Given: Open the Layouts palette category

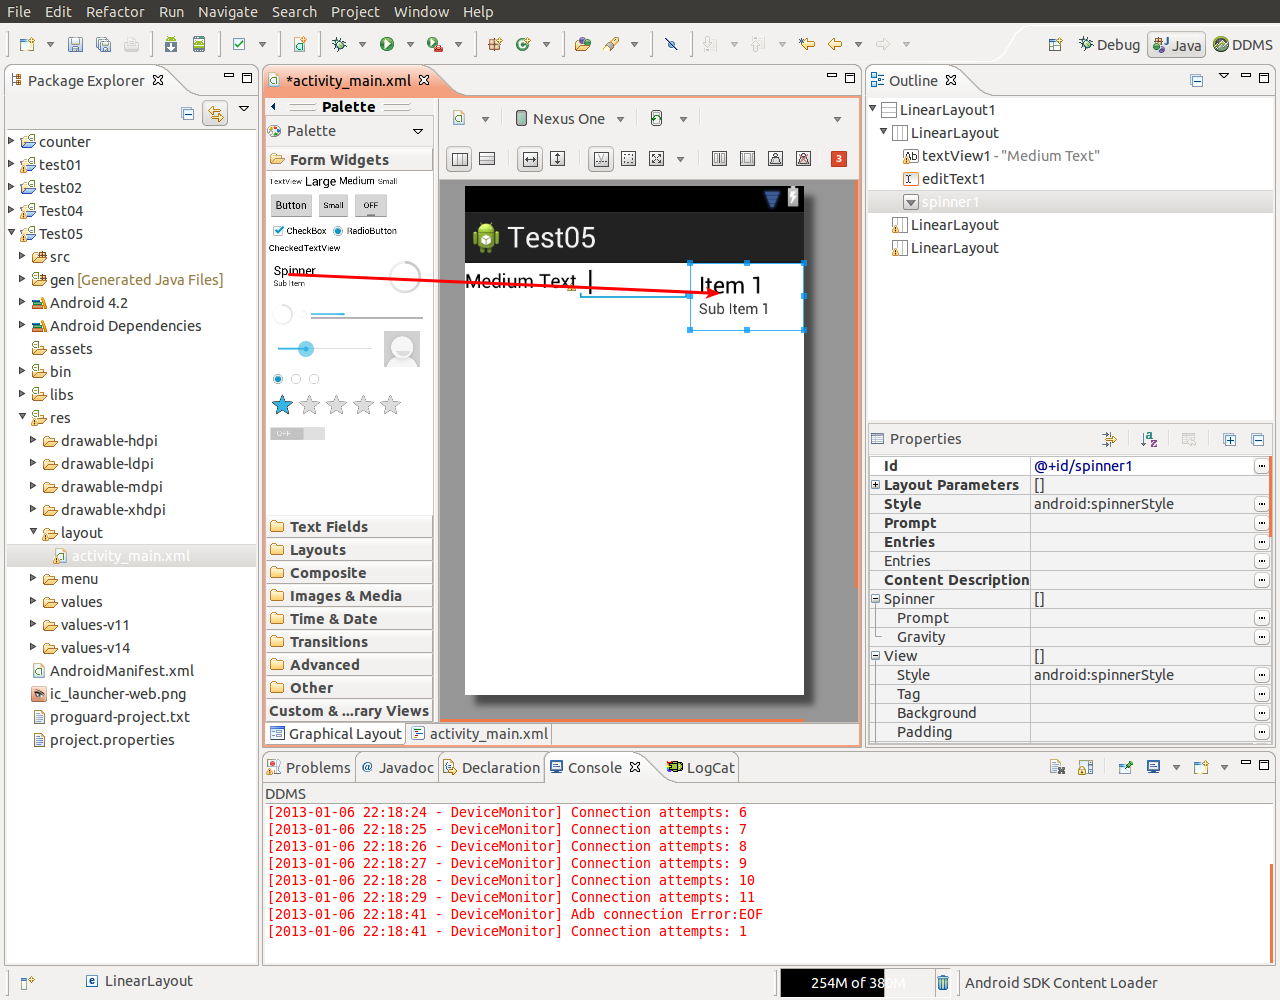Looking at the screenshot, I should (350, 550).
